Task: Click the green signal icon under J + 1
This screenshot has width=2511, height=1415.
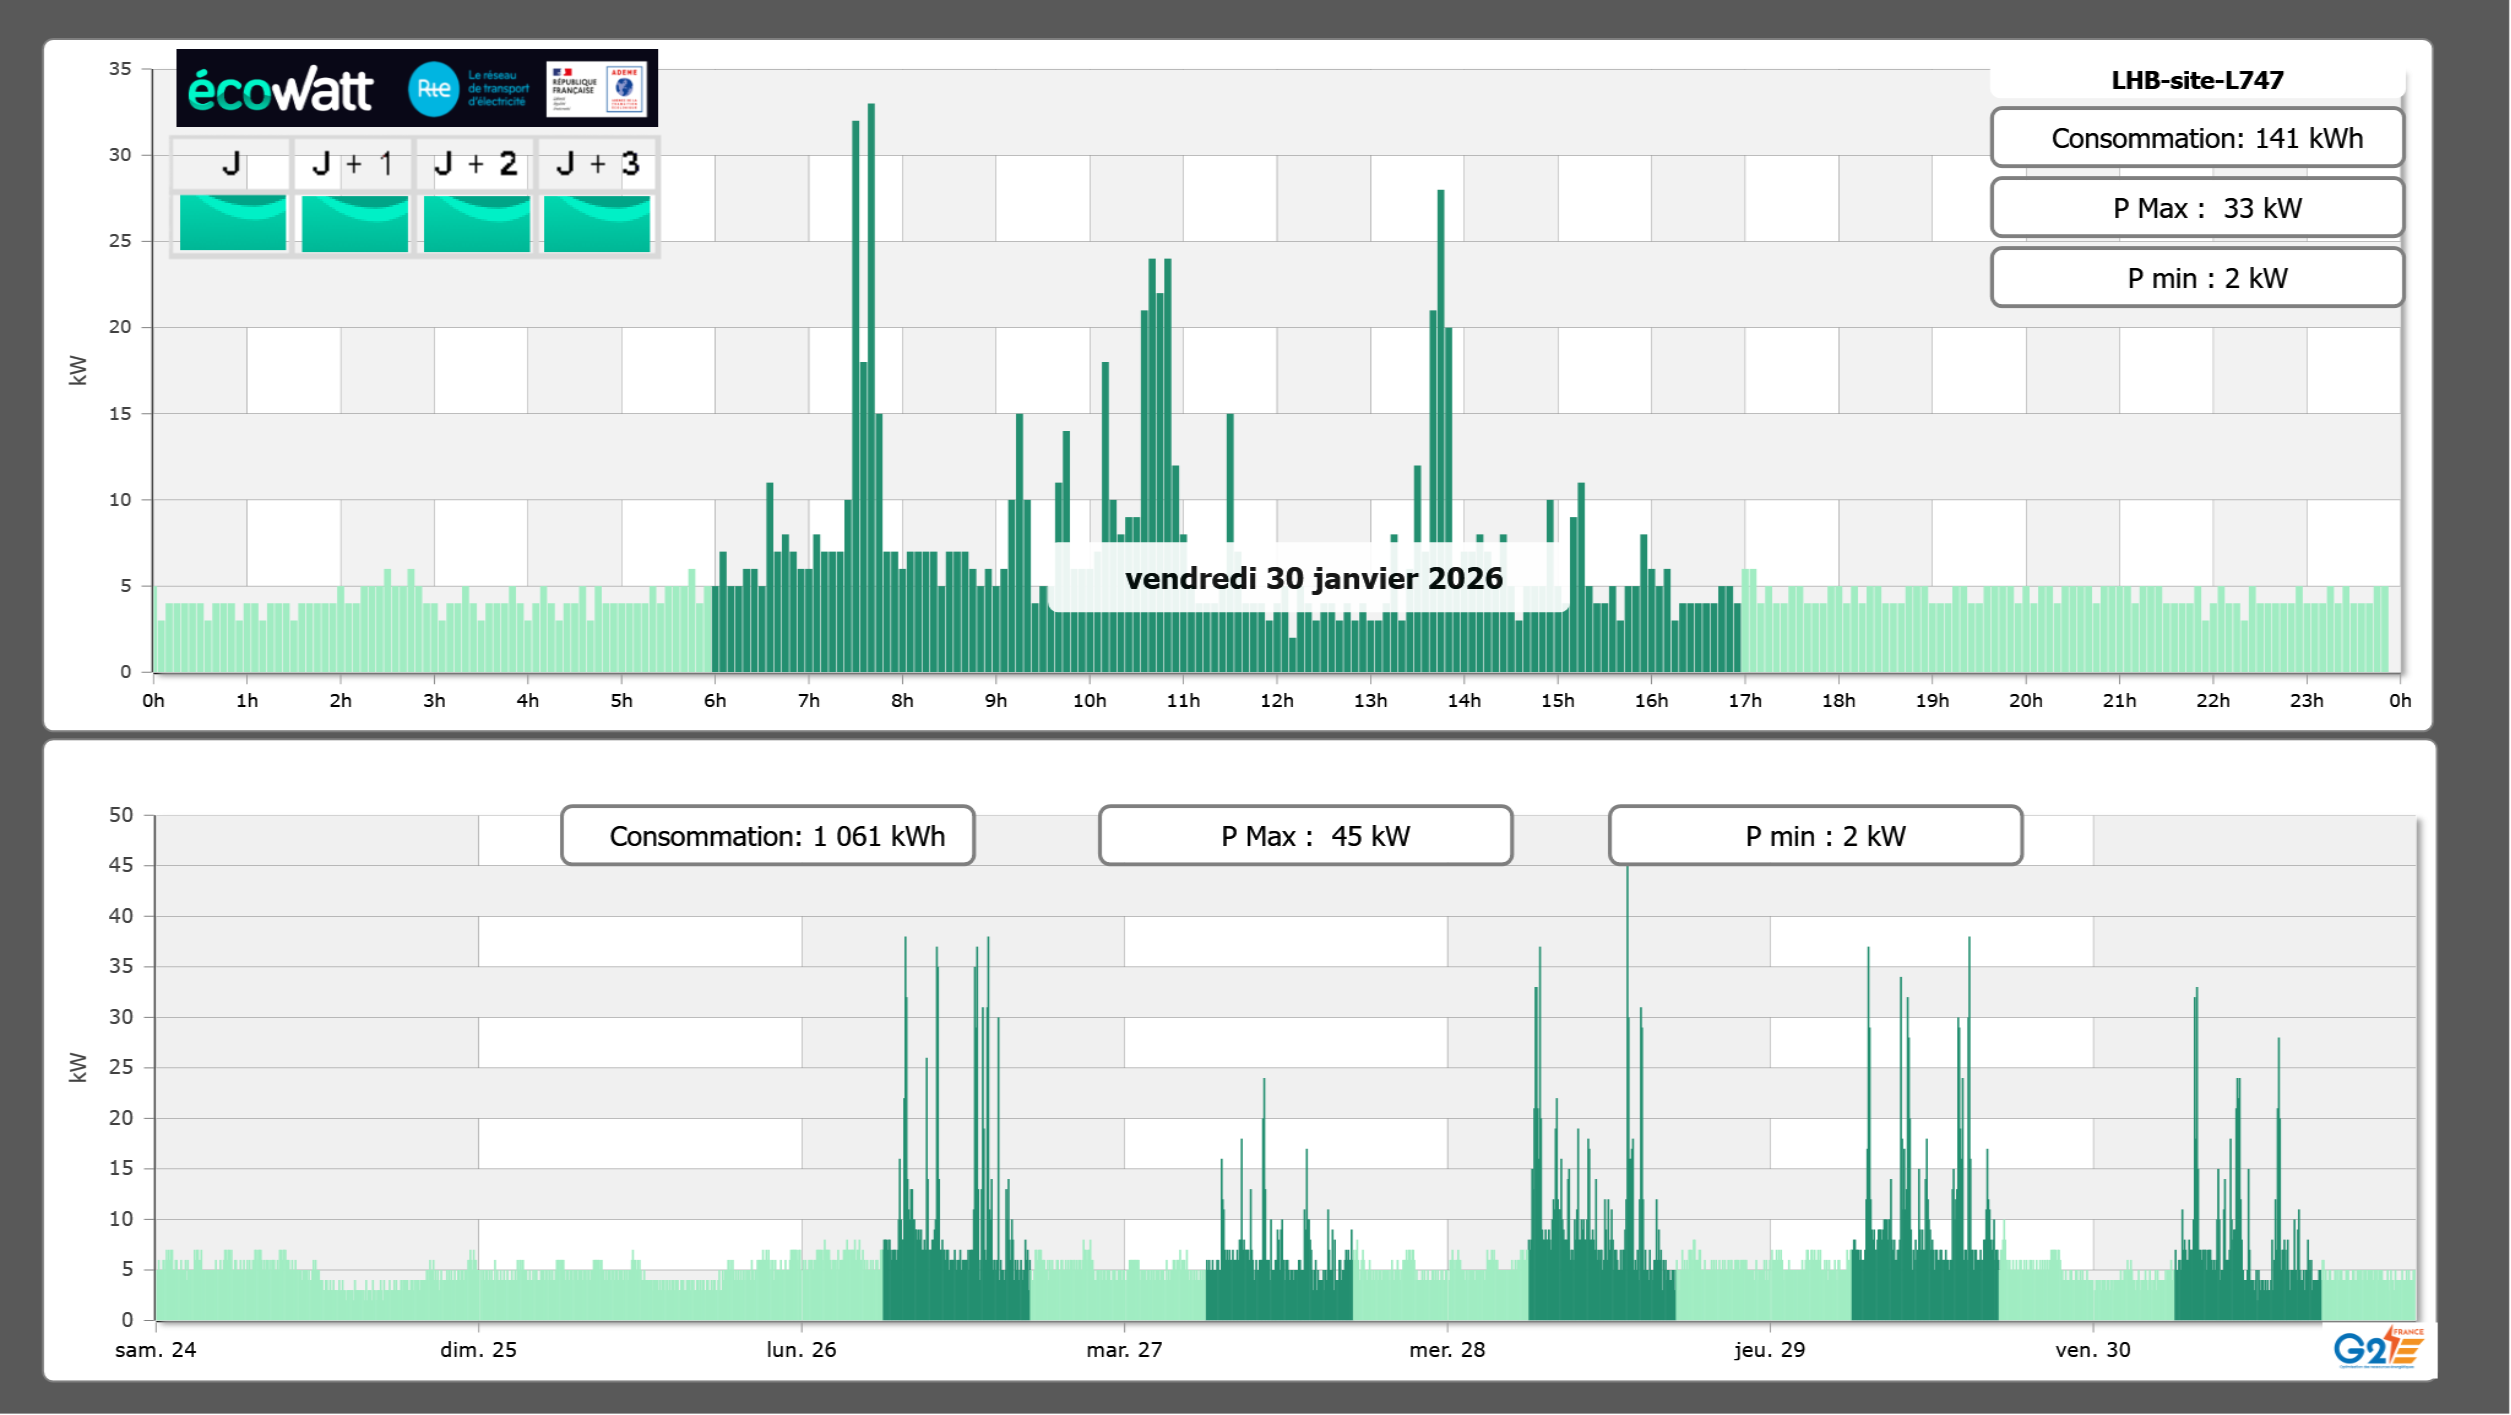Action: click(x=354, y=222)
